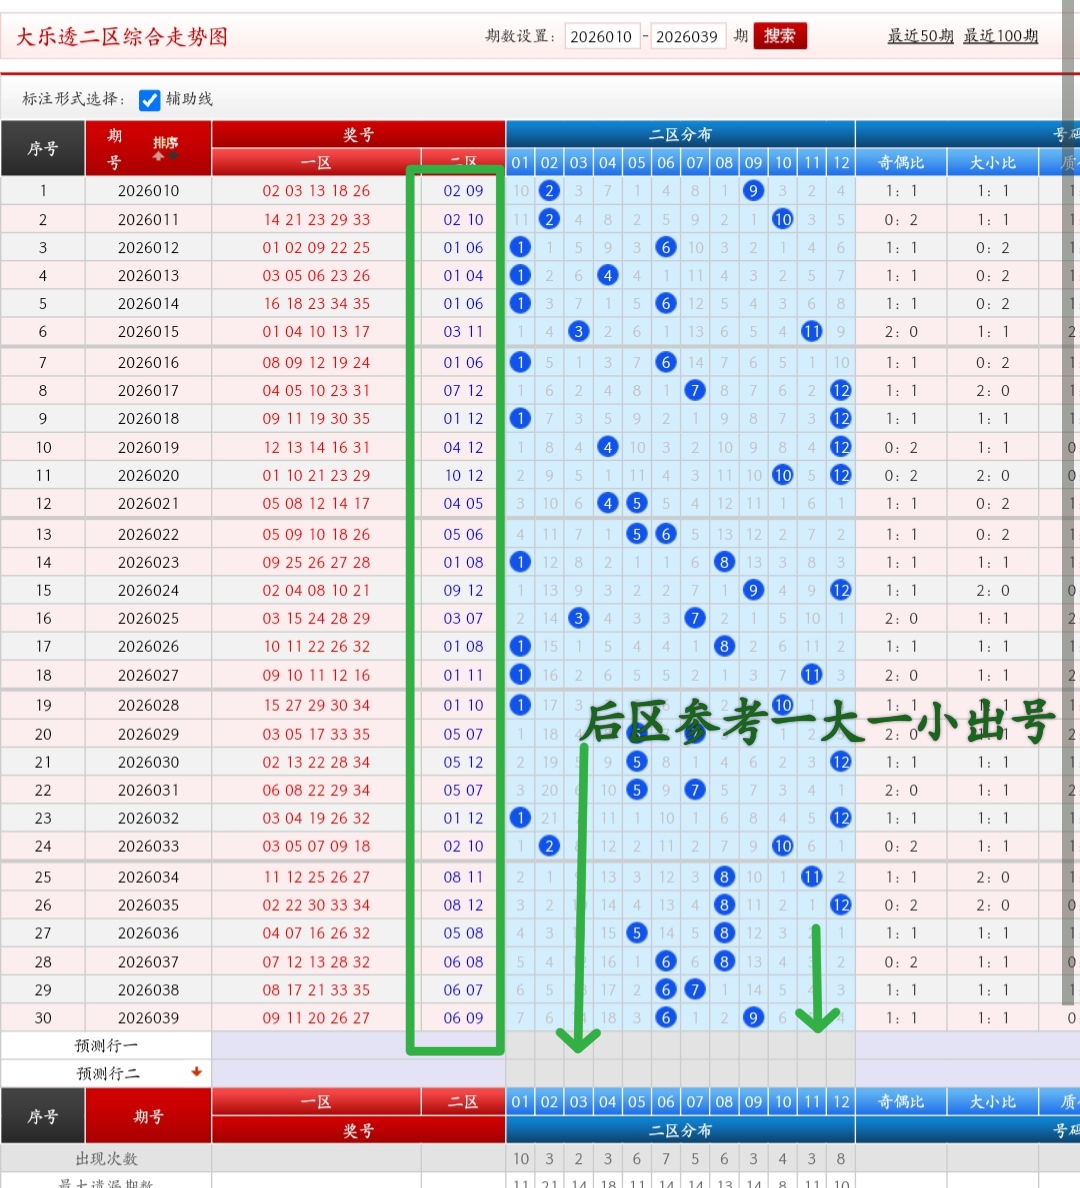This screenshot has width=1080, height=1188.
Task: Click the 奇偶比 column header at top
Action: coord(900,162)
